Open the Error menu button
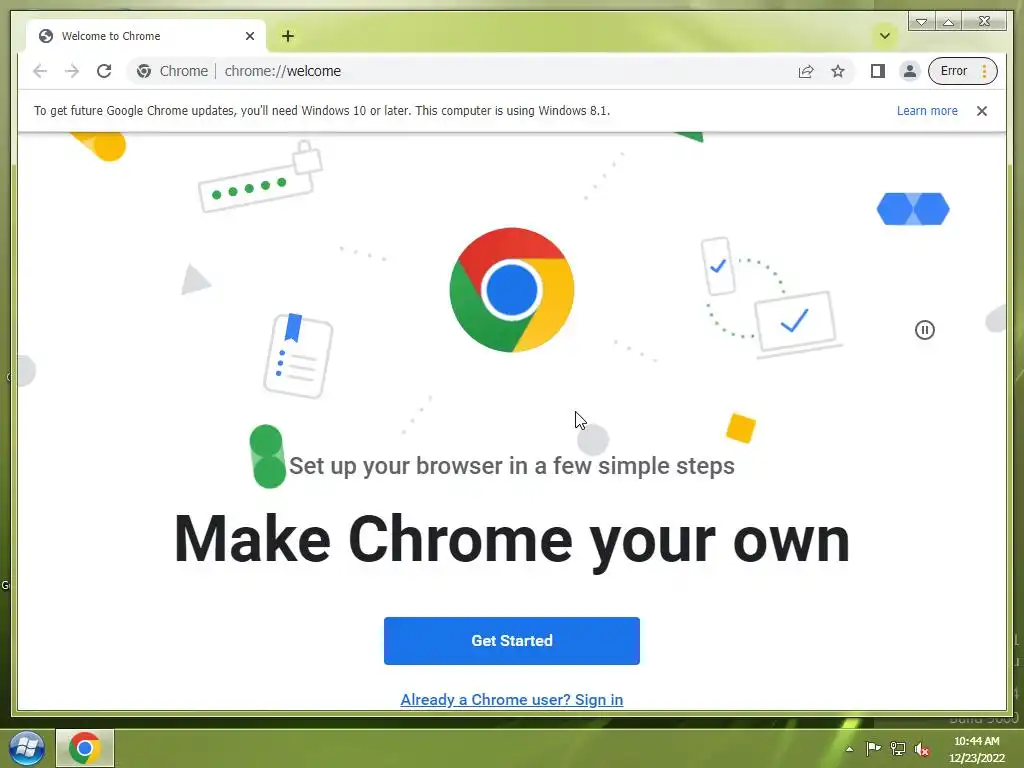The image size is (1024, 768). pos(963,71)
